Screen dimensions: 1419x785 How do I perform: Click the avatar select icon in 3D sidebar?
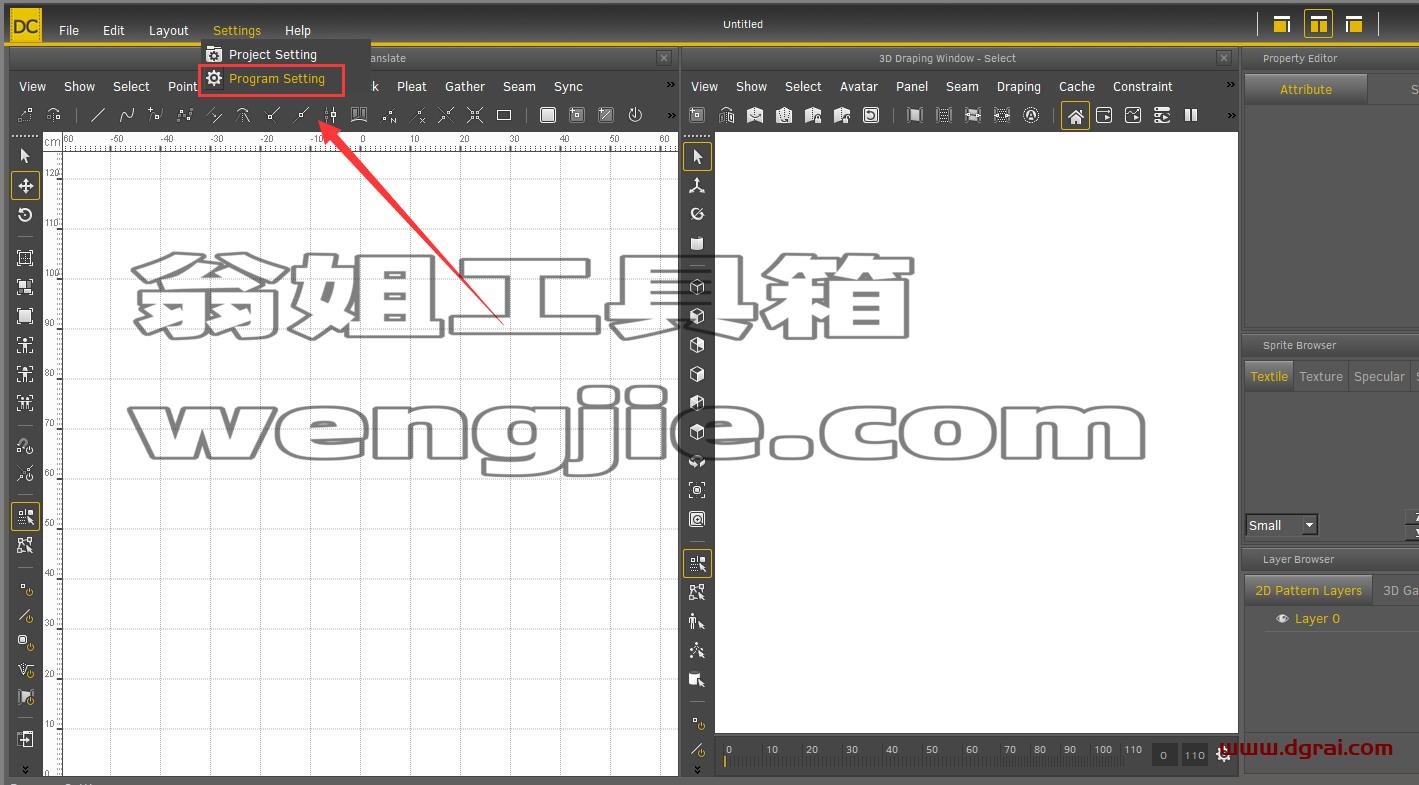[697, 622]
